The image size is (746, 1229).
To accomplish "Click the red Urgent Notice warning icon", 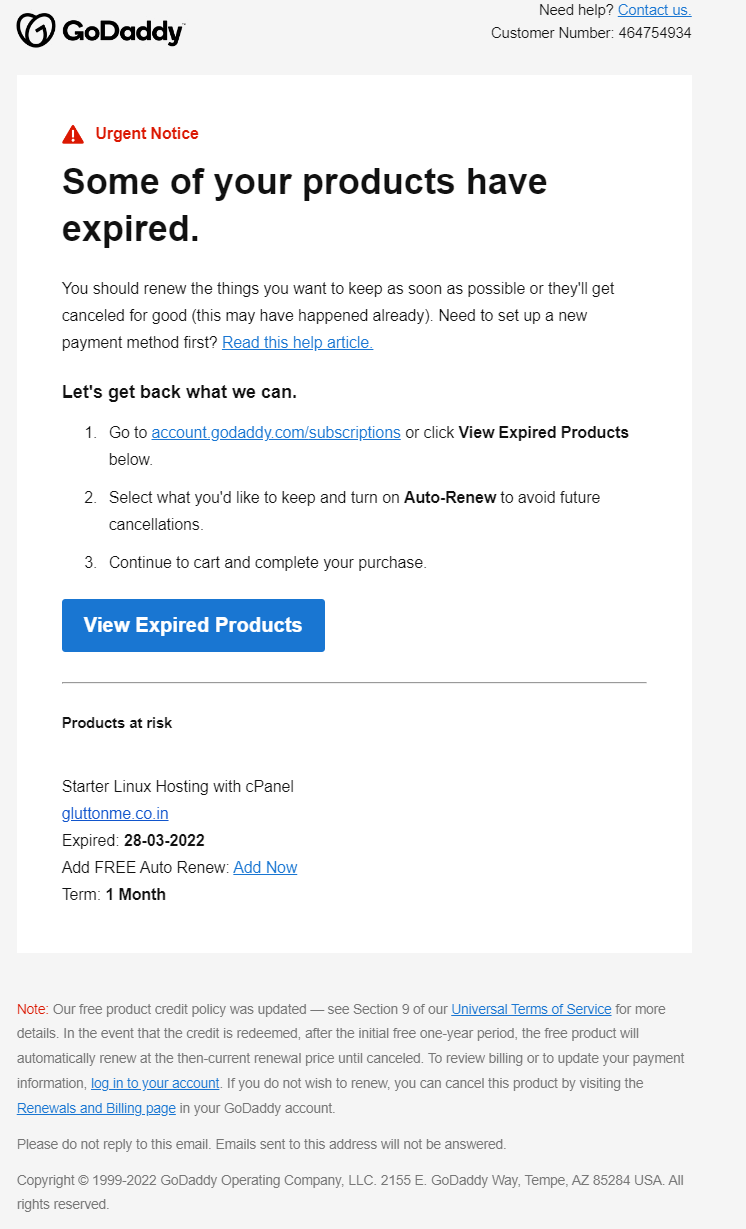I will pyautogui.click(x=73, y=132).
